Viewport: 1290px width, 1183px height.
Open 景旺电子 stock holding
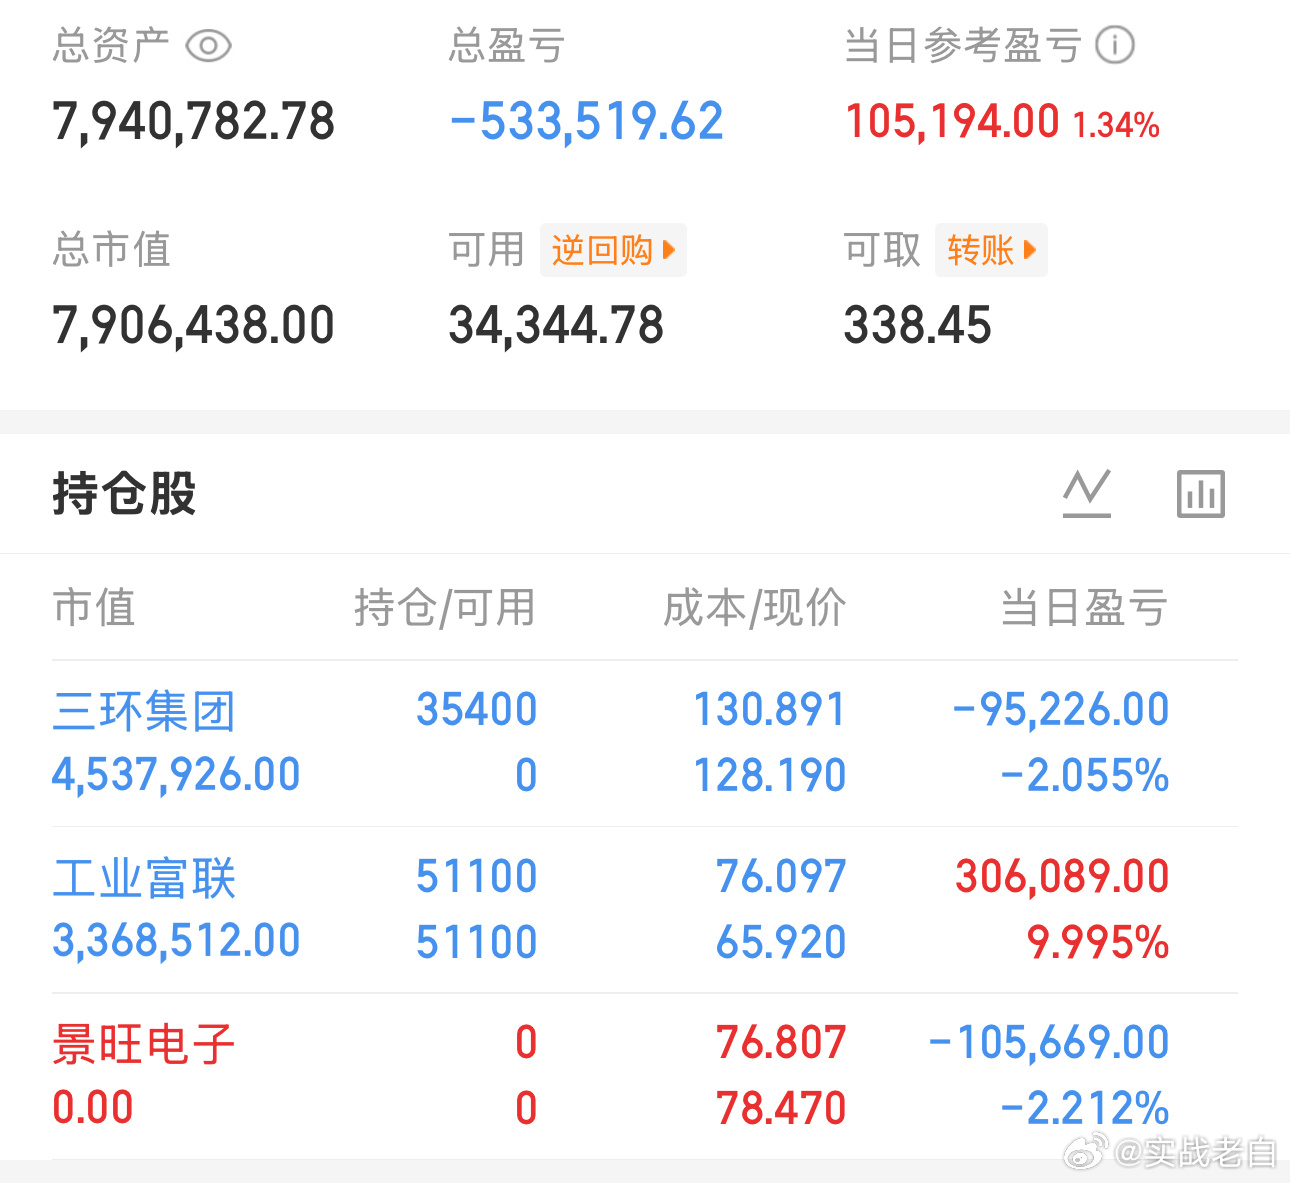click(x=144, y=1044)
